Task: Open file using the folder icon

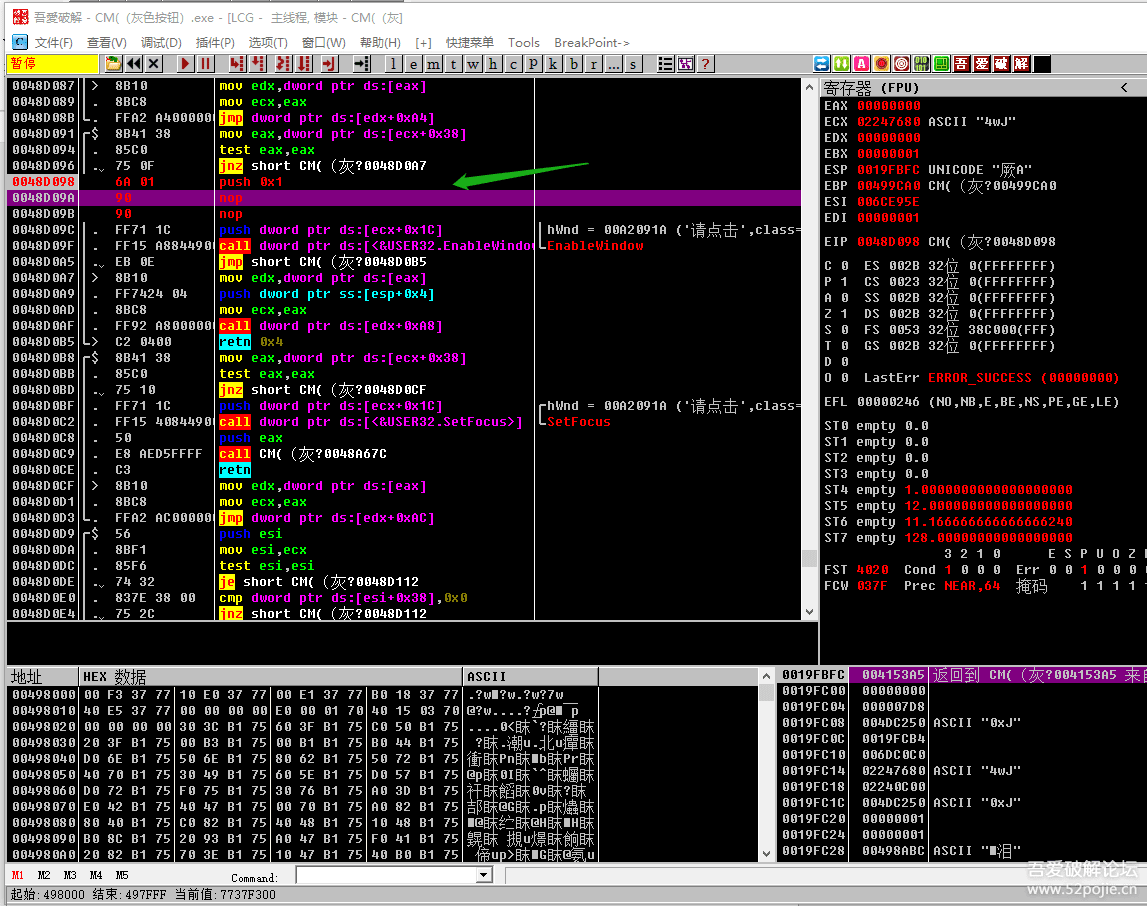Action: pos(113,64)
